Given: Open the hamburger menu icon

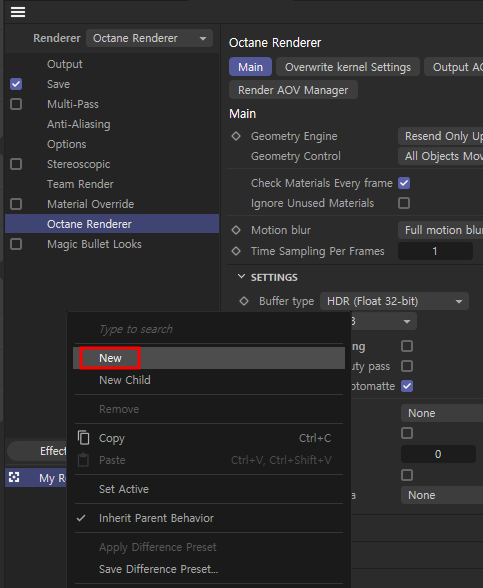Looking at the screenshot, I should (18, 12).
